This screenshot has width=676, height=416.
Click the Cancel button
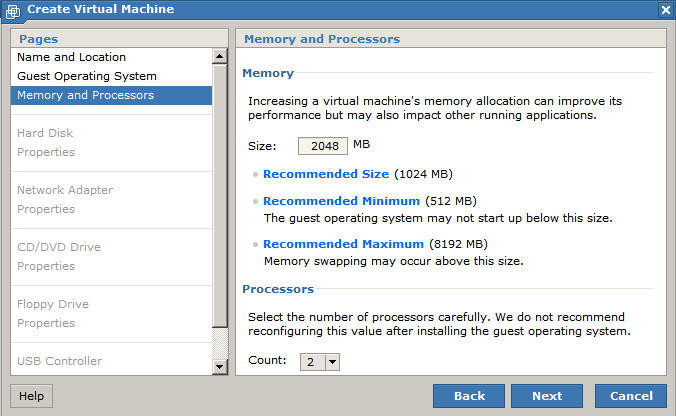pyautogui.click(x=631, y=396)
